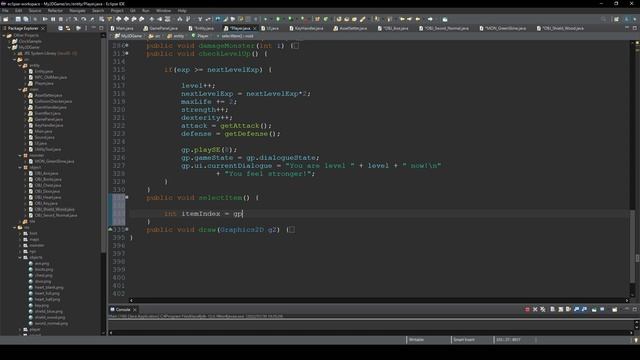
Task: Open the Refactor menu
Action: click(56, 11)
